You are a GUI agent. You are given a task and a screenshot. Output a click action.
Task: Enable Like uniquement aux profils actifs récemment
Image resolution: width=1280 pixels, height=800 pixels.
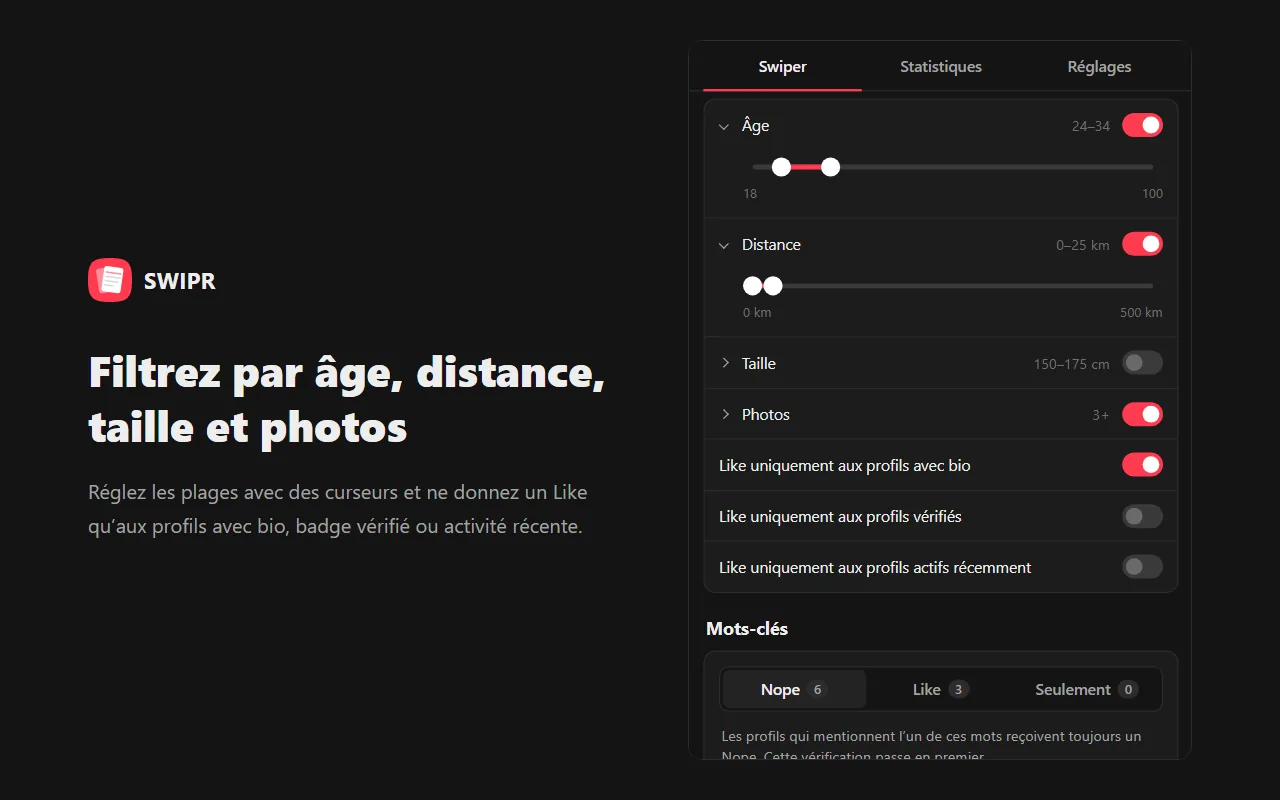1142,567
